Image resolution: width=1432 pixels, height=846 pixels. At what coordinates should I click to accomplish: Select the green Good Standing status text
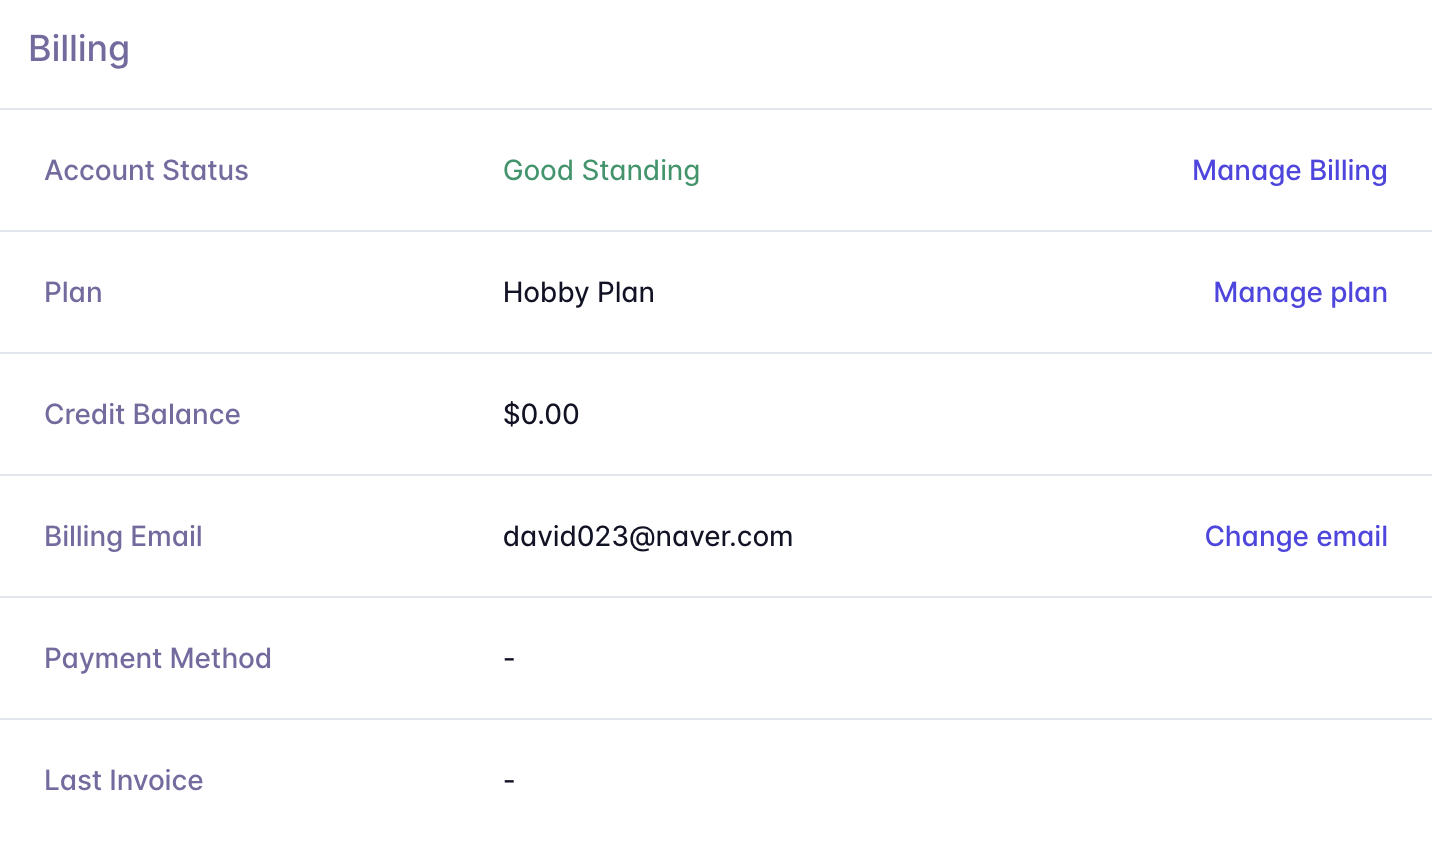[601, 171]
